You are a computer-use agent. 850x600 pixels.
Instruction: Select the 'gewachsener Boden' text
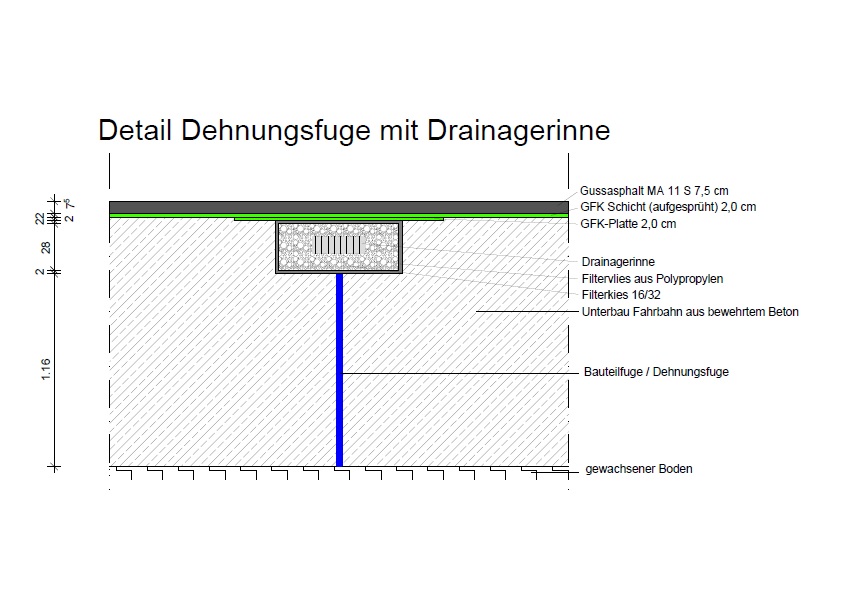tap(639, 469)
